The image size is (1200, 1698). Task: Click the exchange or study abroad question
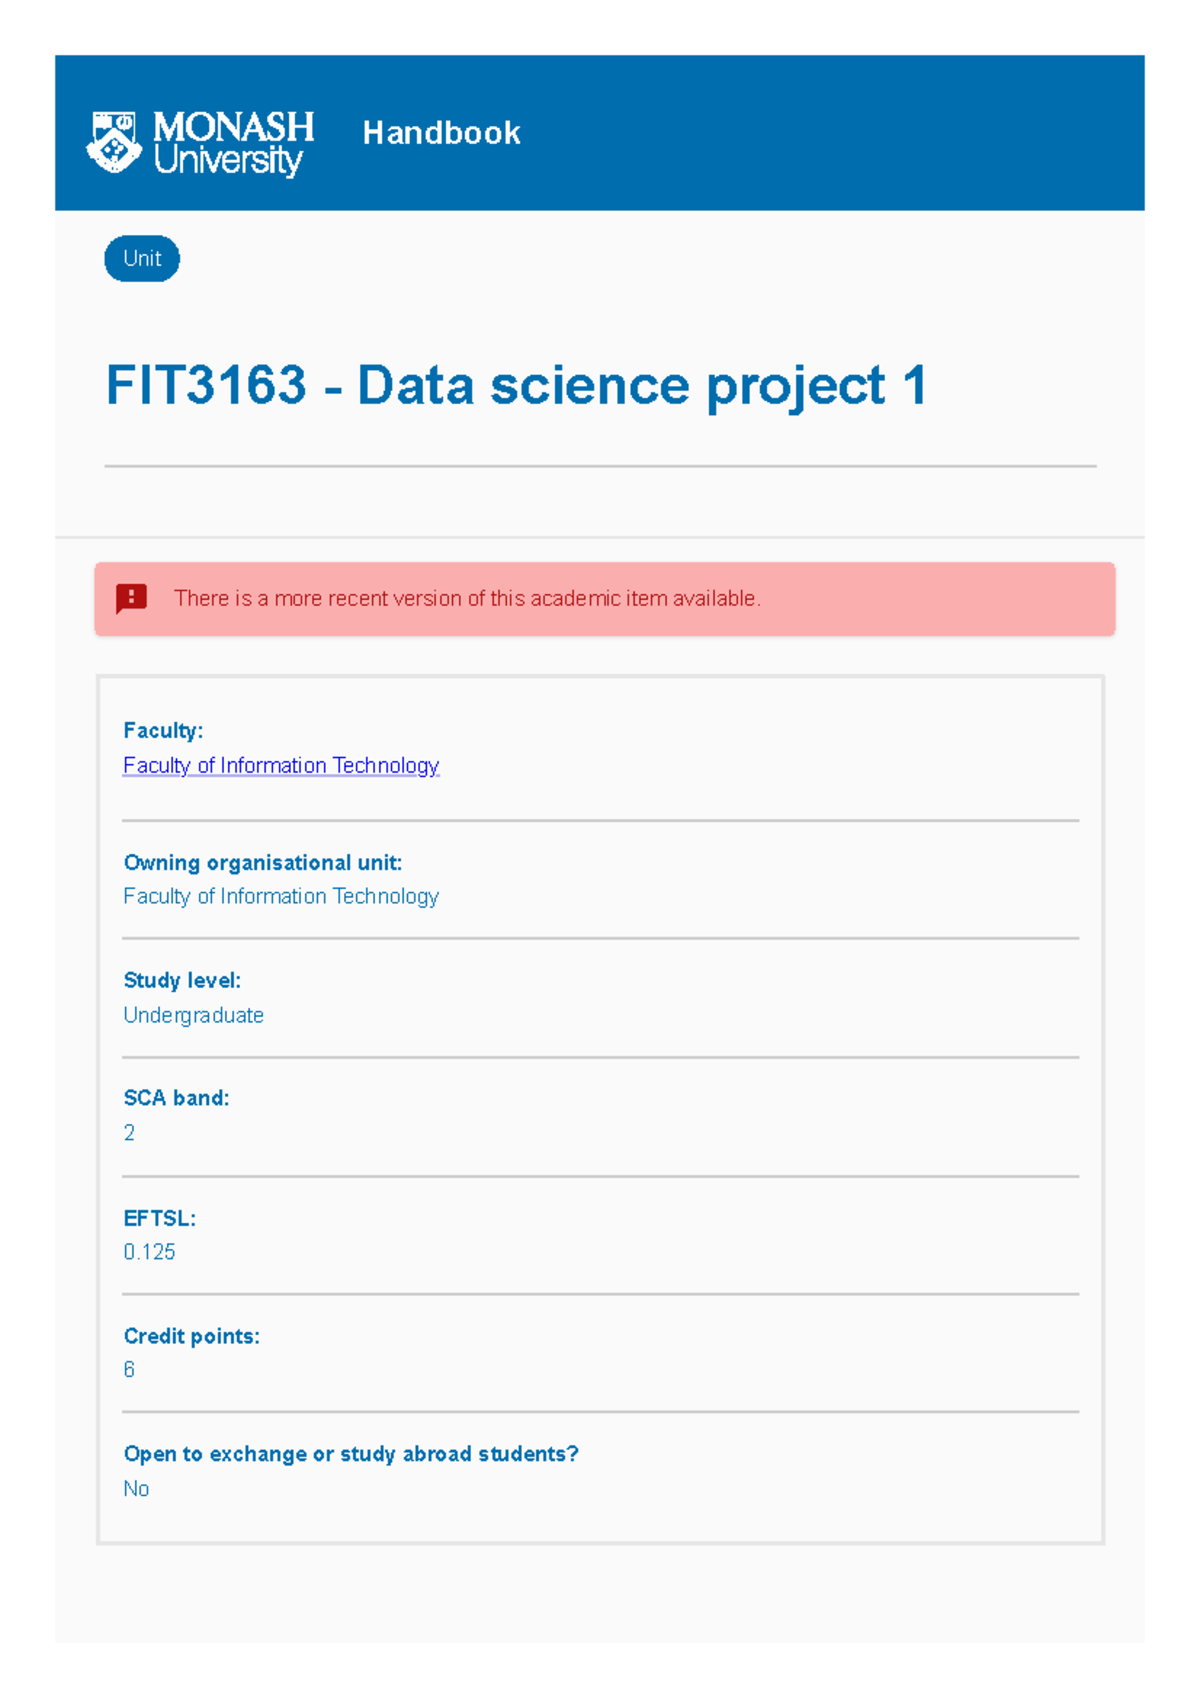coord(351,1453)
